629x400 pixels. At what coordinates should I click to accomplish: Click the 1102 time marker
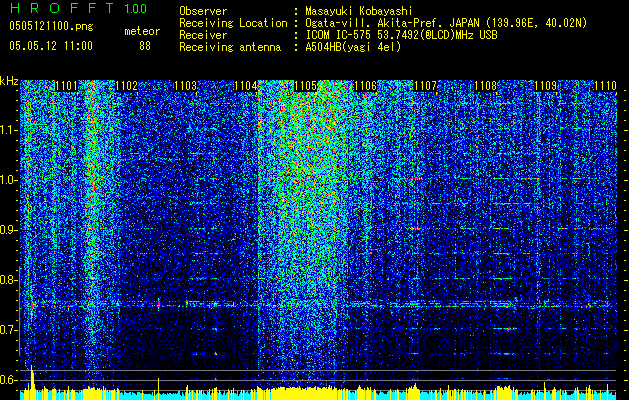(x=126, y=86)
